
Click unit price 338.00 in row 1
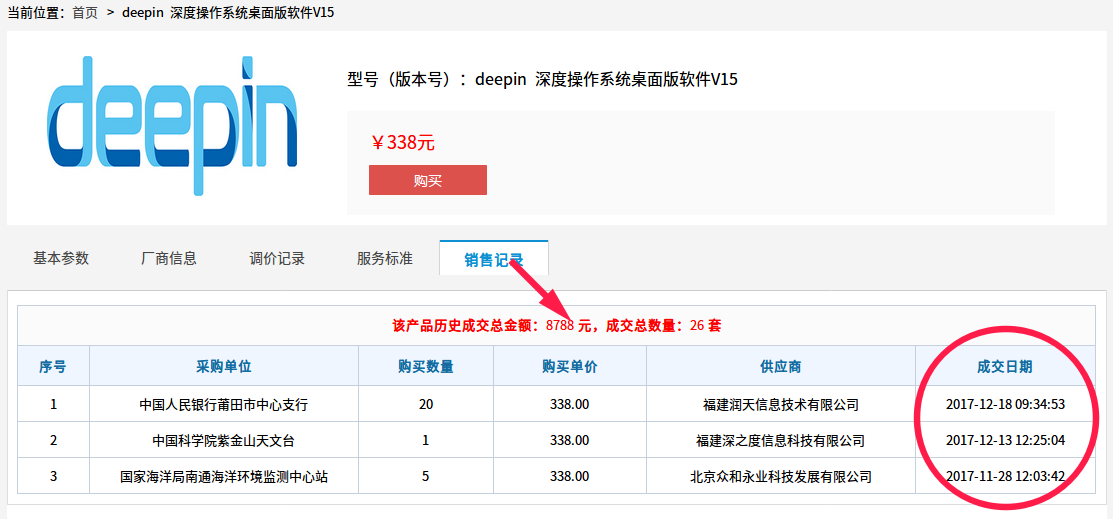tap(569, 405)
